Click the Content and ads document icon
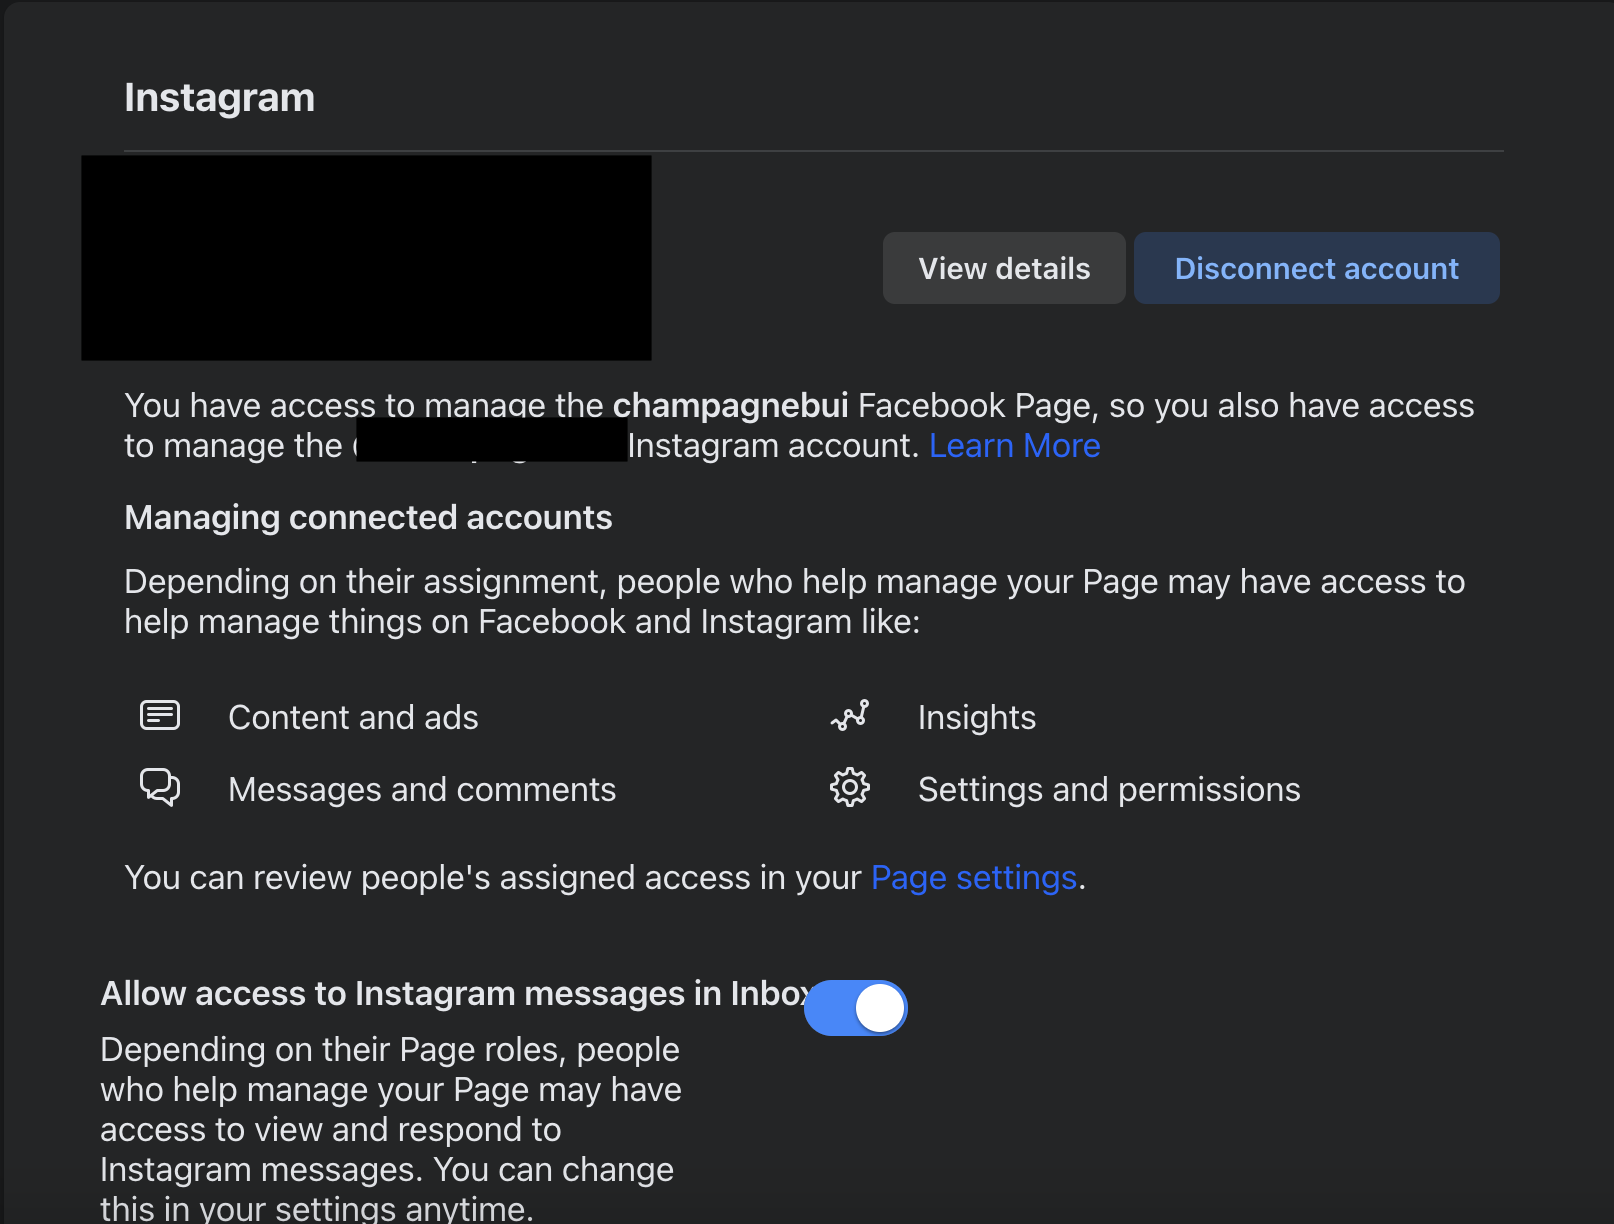Screen dimensions: 1614x1224 [159, 715]
